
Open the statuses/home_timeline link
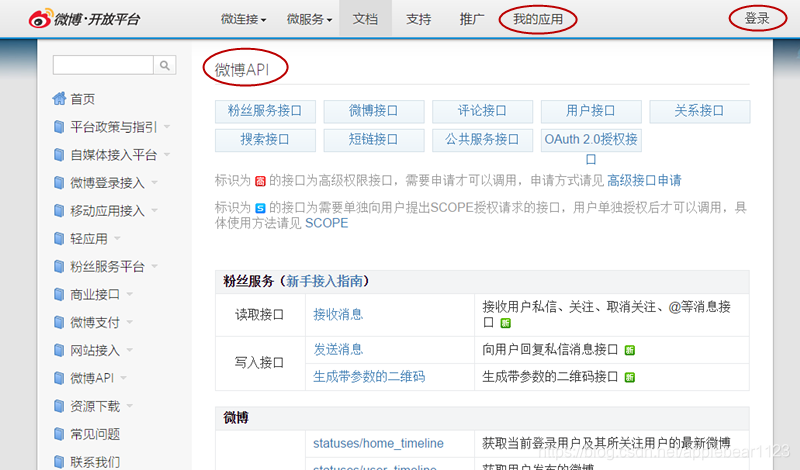378,443
